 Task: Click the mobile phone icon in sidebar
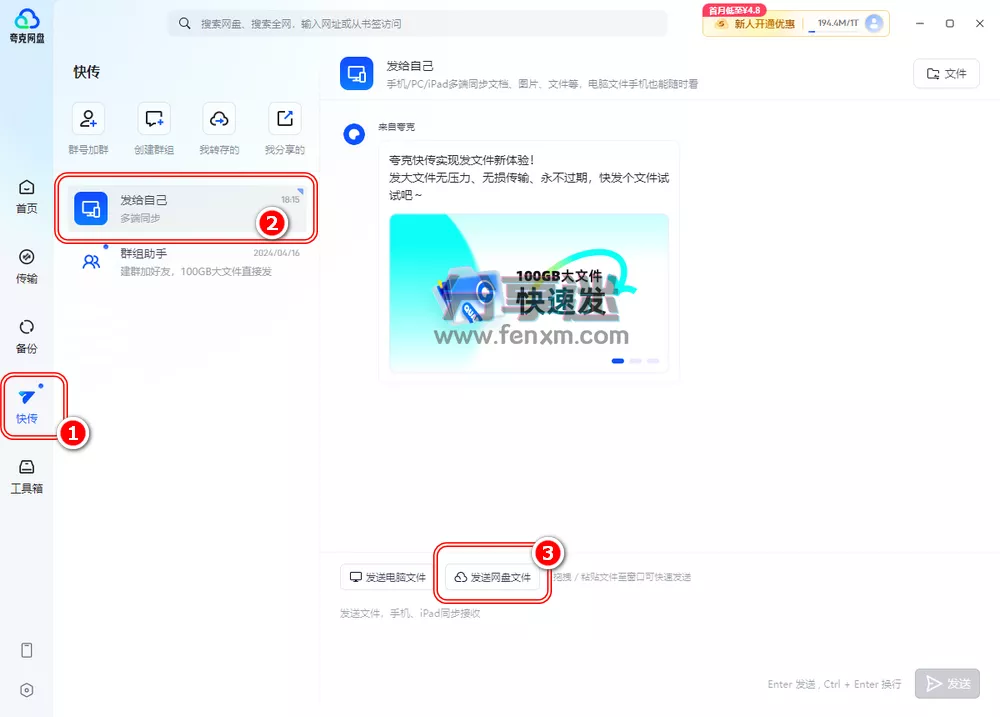click(x=26, y=650)
